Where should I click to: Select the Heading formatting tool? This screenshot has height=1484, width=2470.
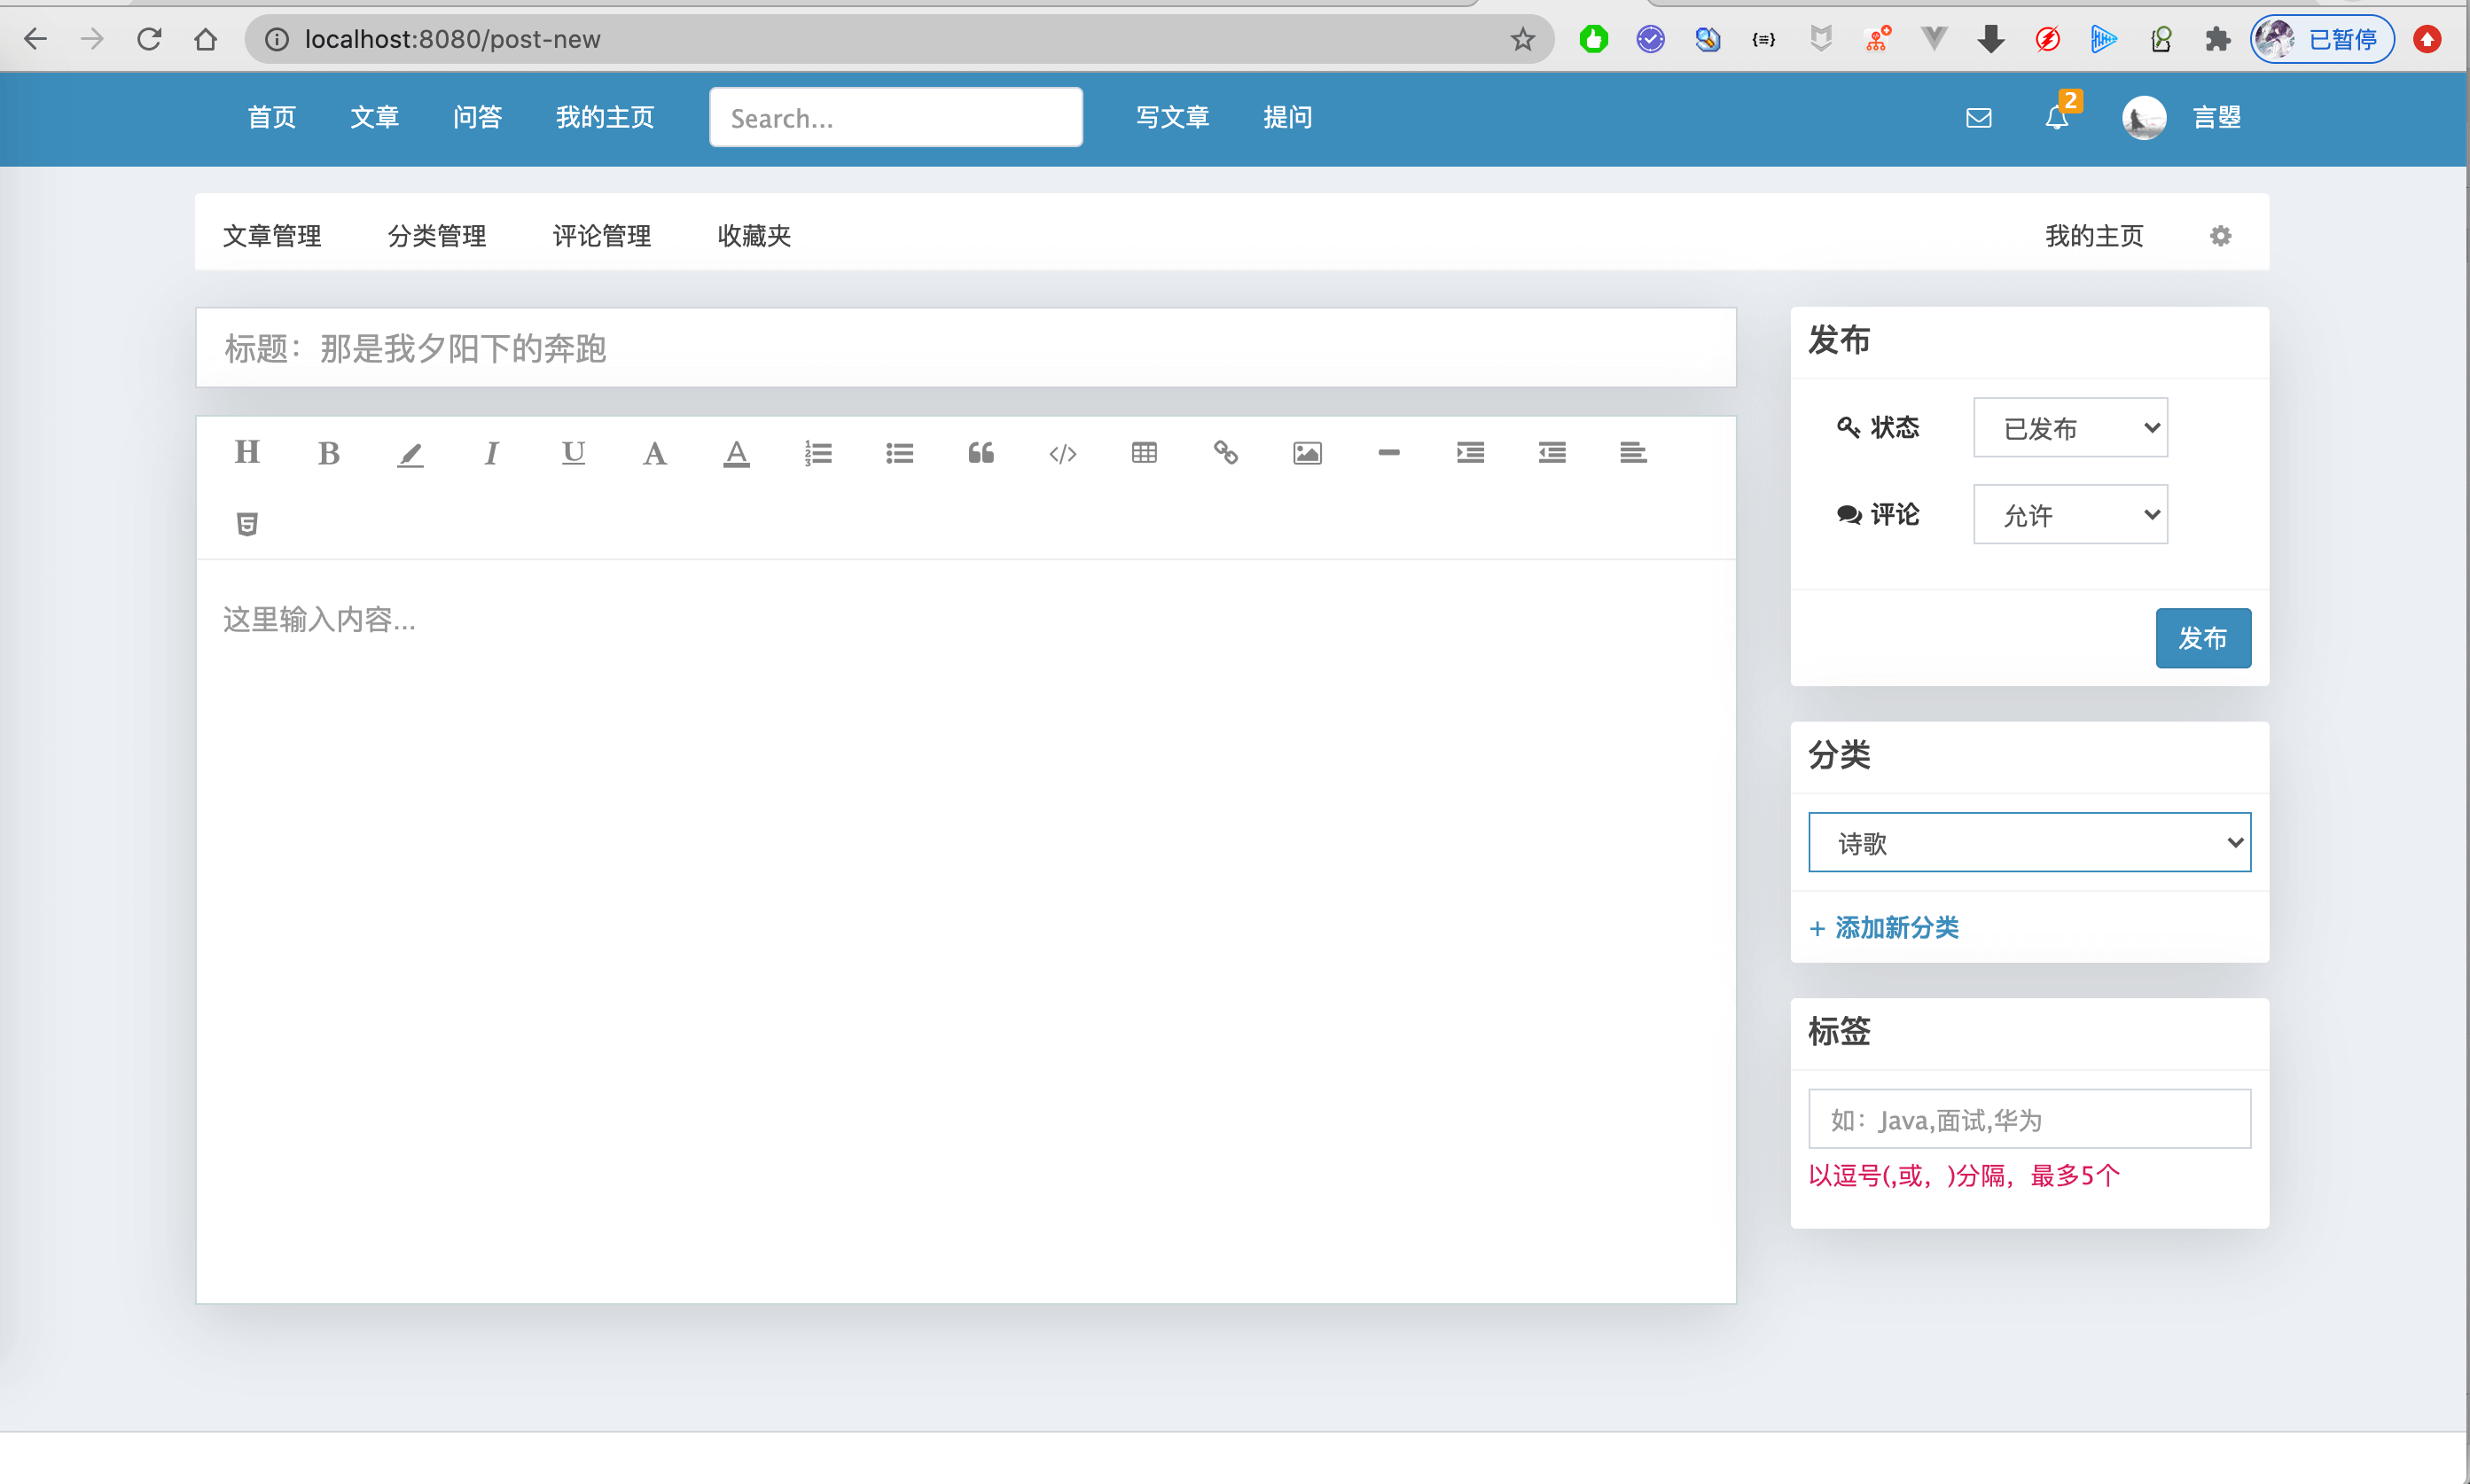click(247, 452)
